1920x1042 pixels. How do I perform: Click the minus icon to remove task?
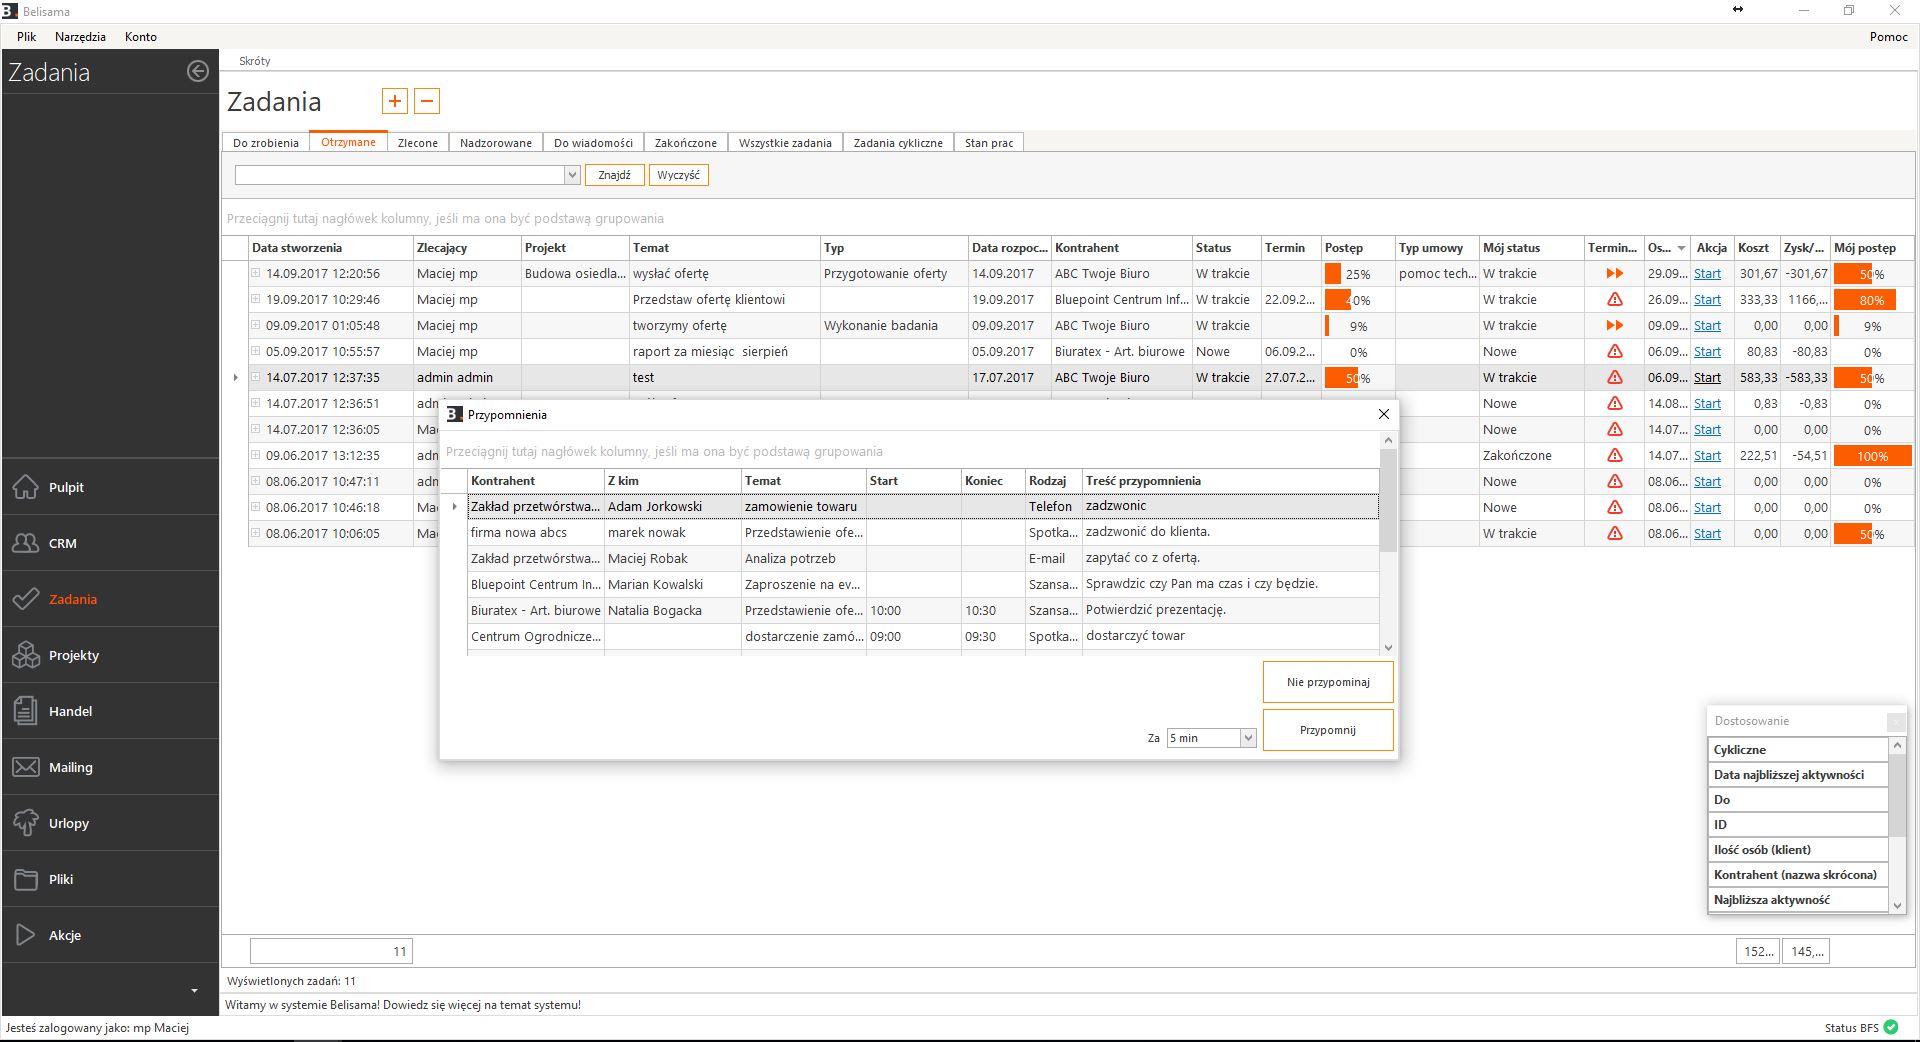pos(427,101)
